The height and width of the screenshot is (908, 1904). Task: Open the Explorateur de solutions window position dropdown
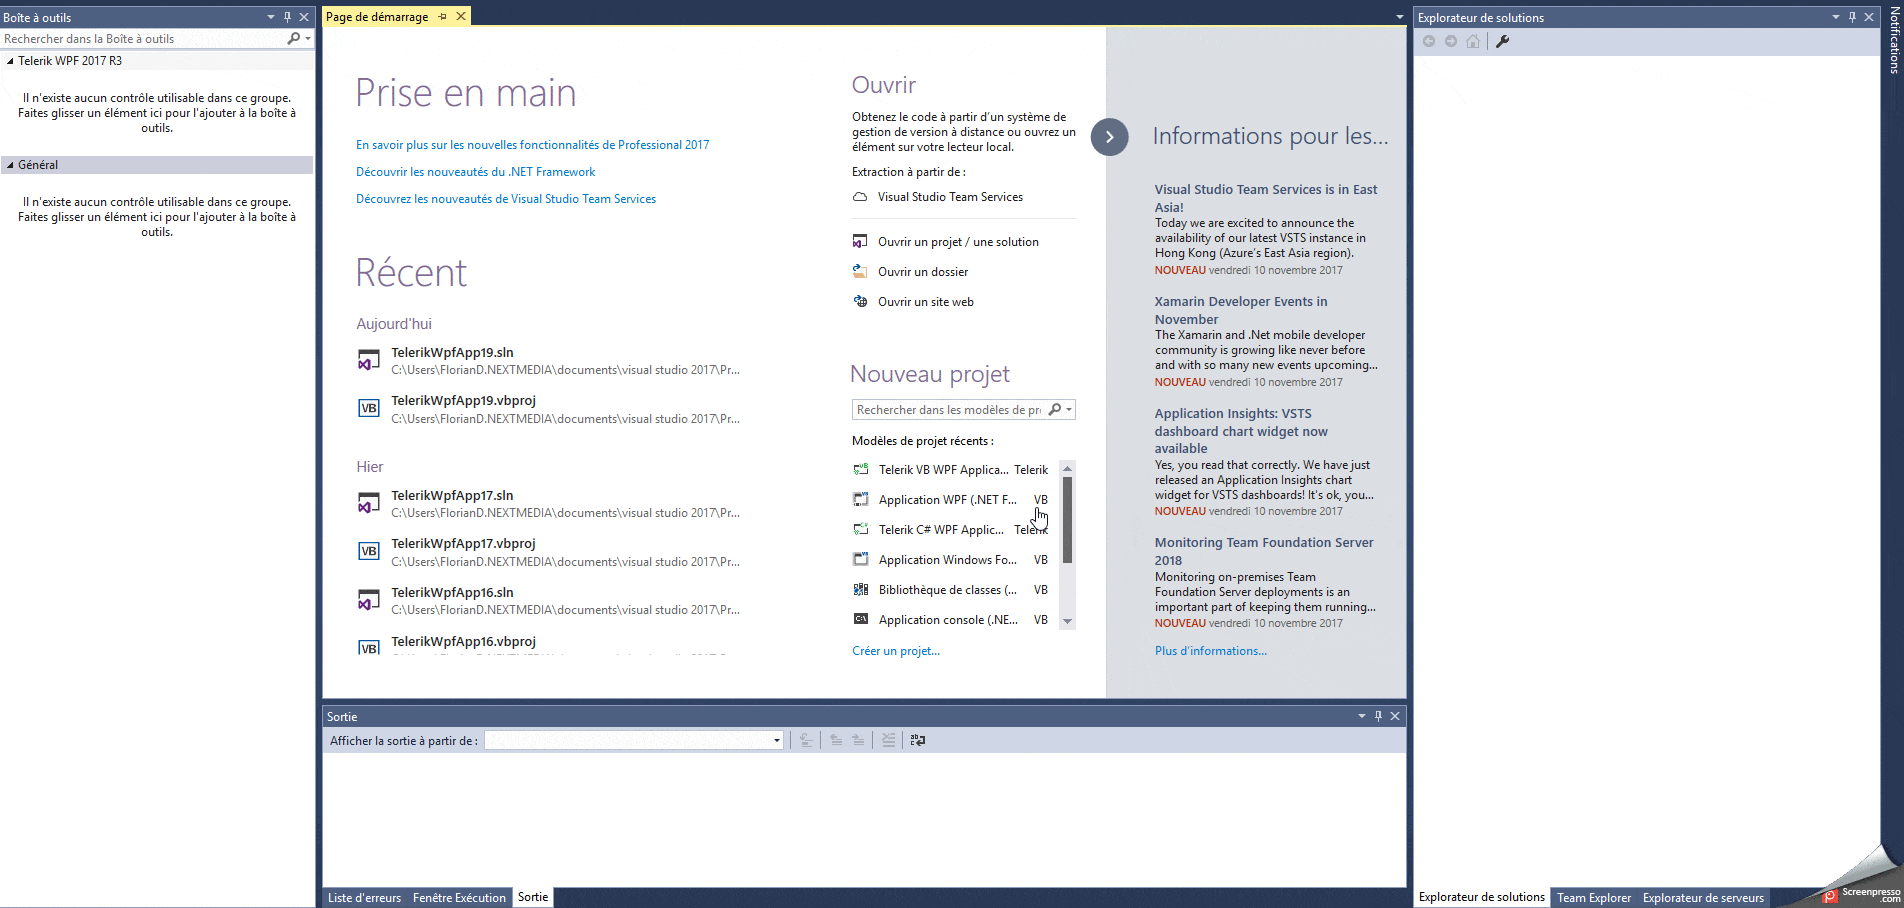pyautogui.click(x=1835, y=17)
